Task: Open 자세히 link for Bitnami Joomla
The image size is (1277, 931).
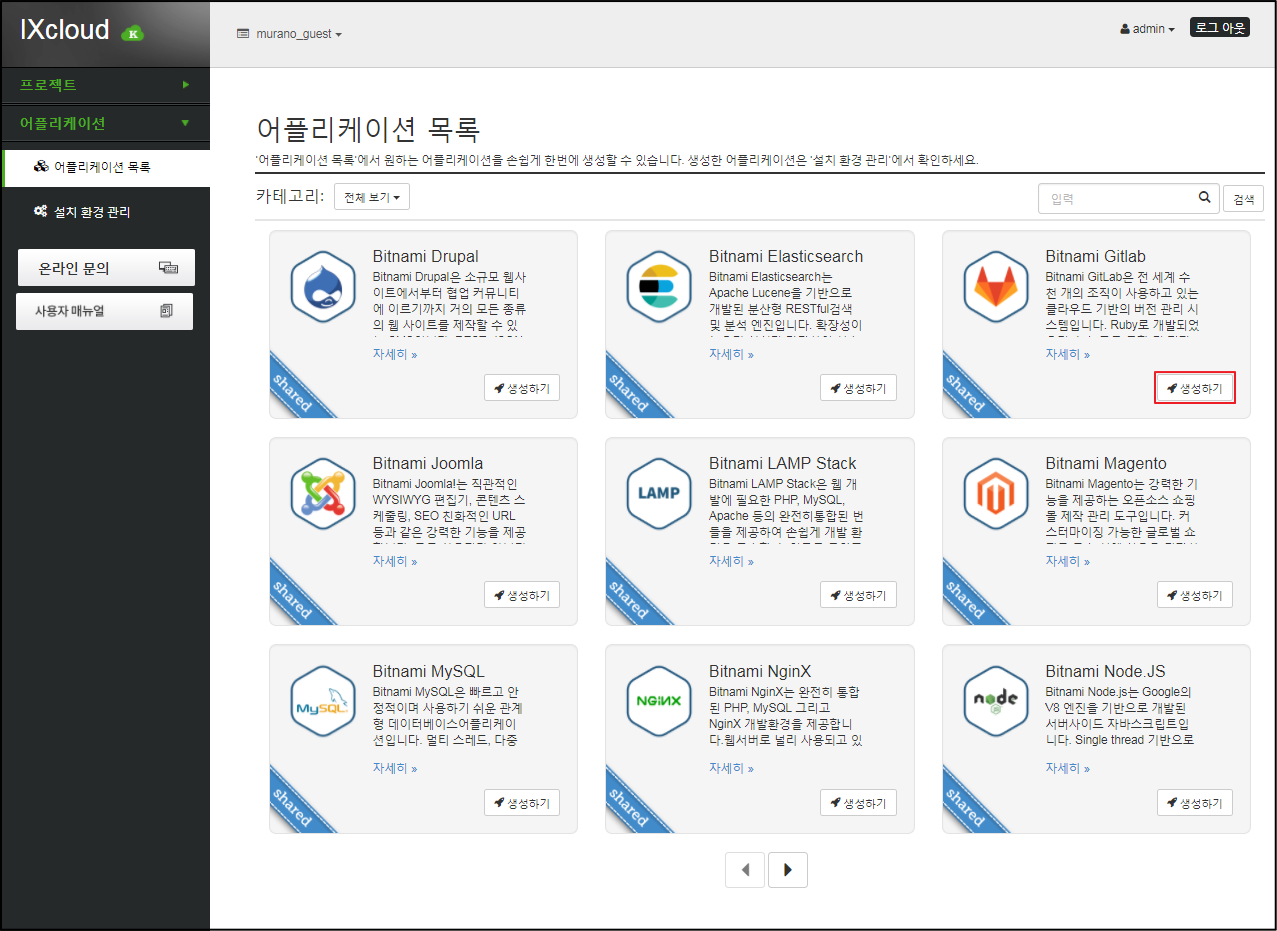Action: coord(395,561)
